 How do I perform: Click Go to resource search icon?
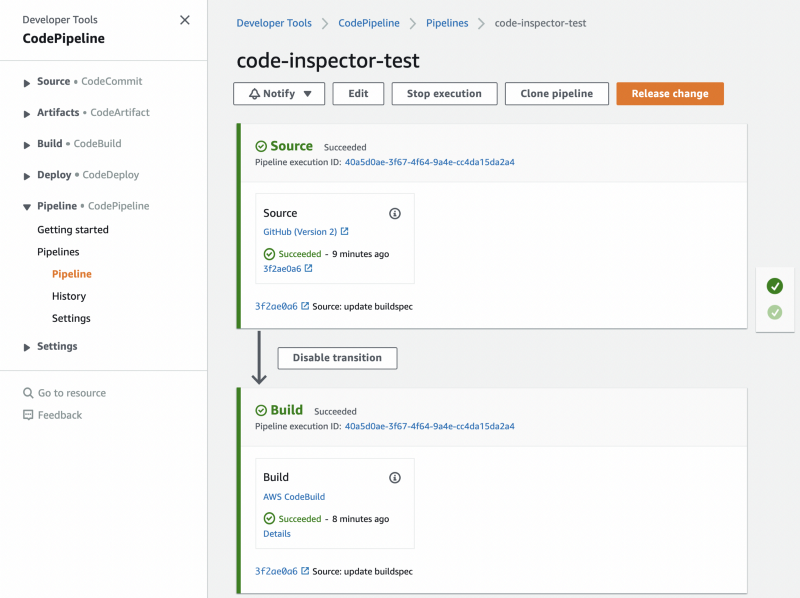pos(28,393)
